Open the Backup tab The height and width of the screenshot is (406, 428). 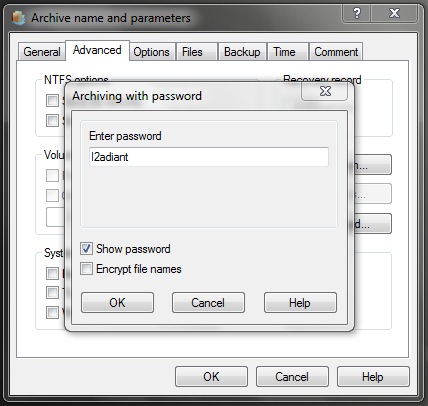click(x=242, y=52)
